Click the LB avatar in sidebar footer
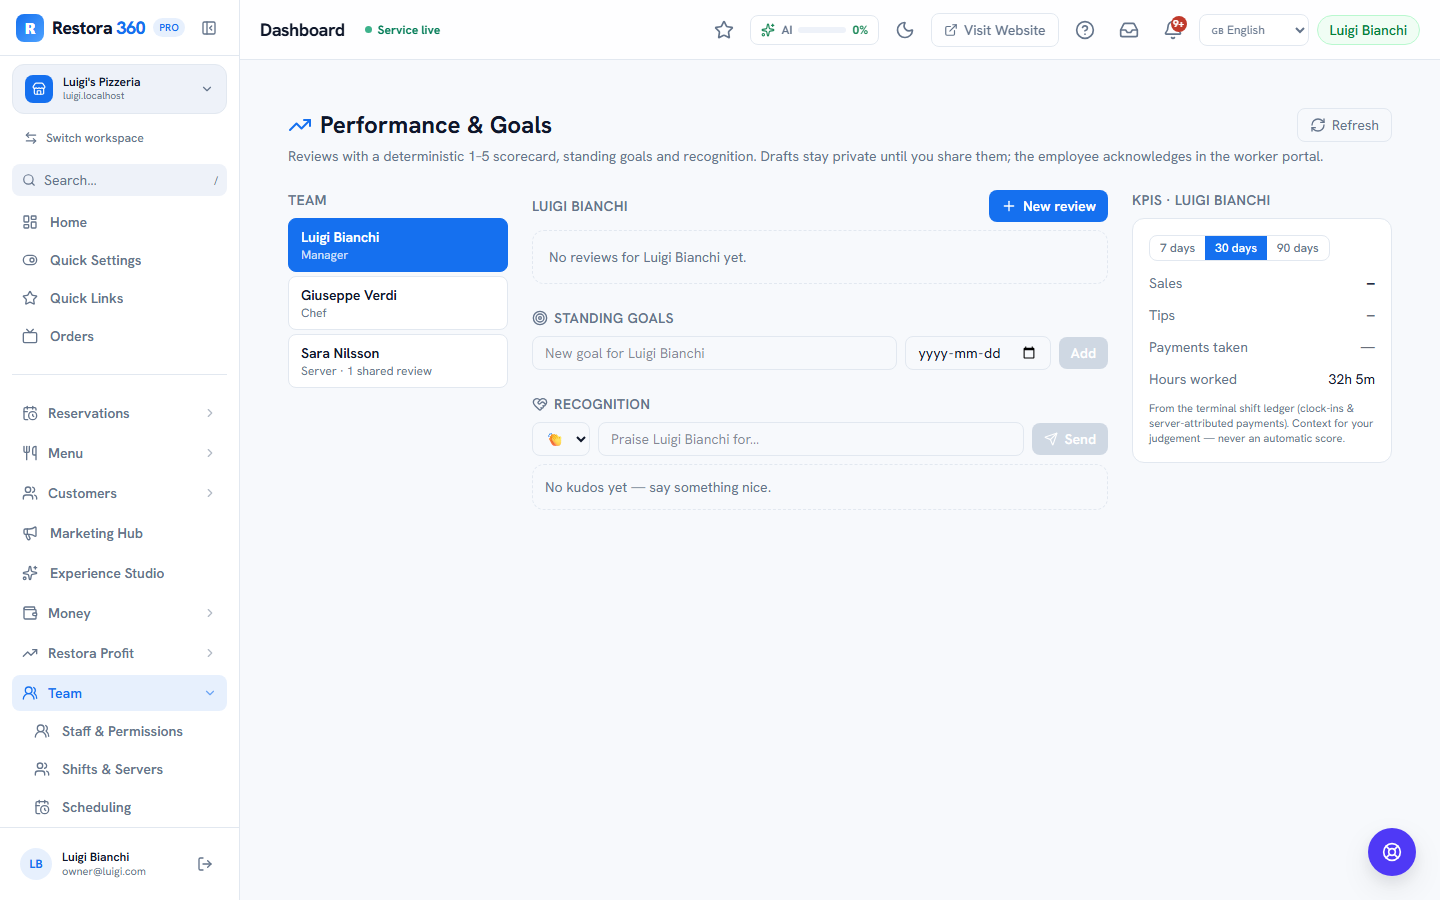 pos(36,864)
